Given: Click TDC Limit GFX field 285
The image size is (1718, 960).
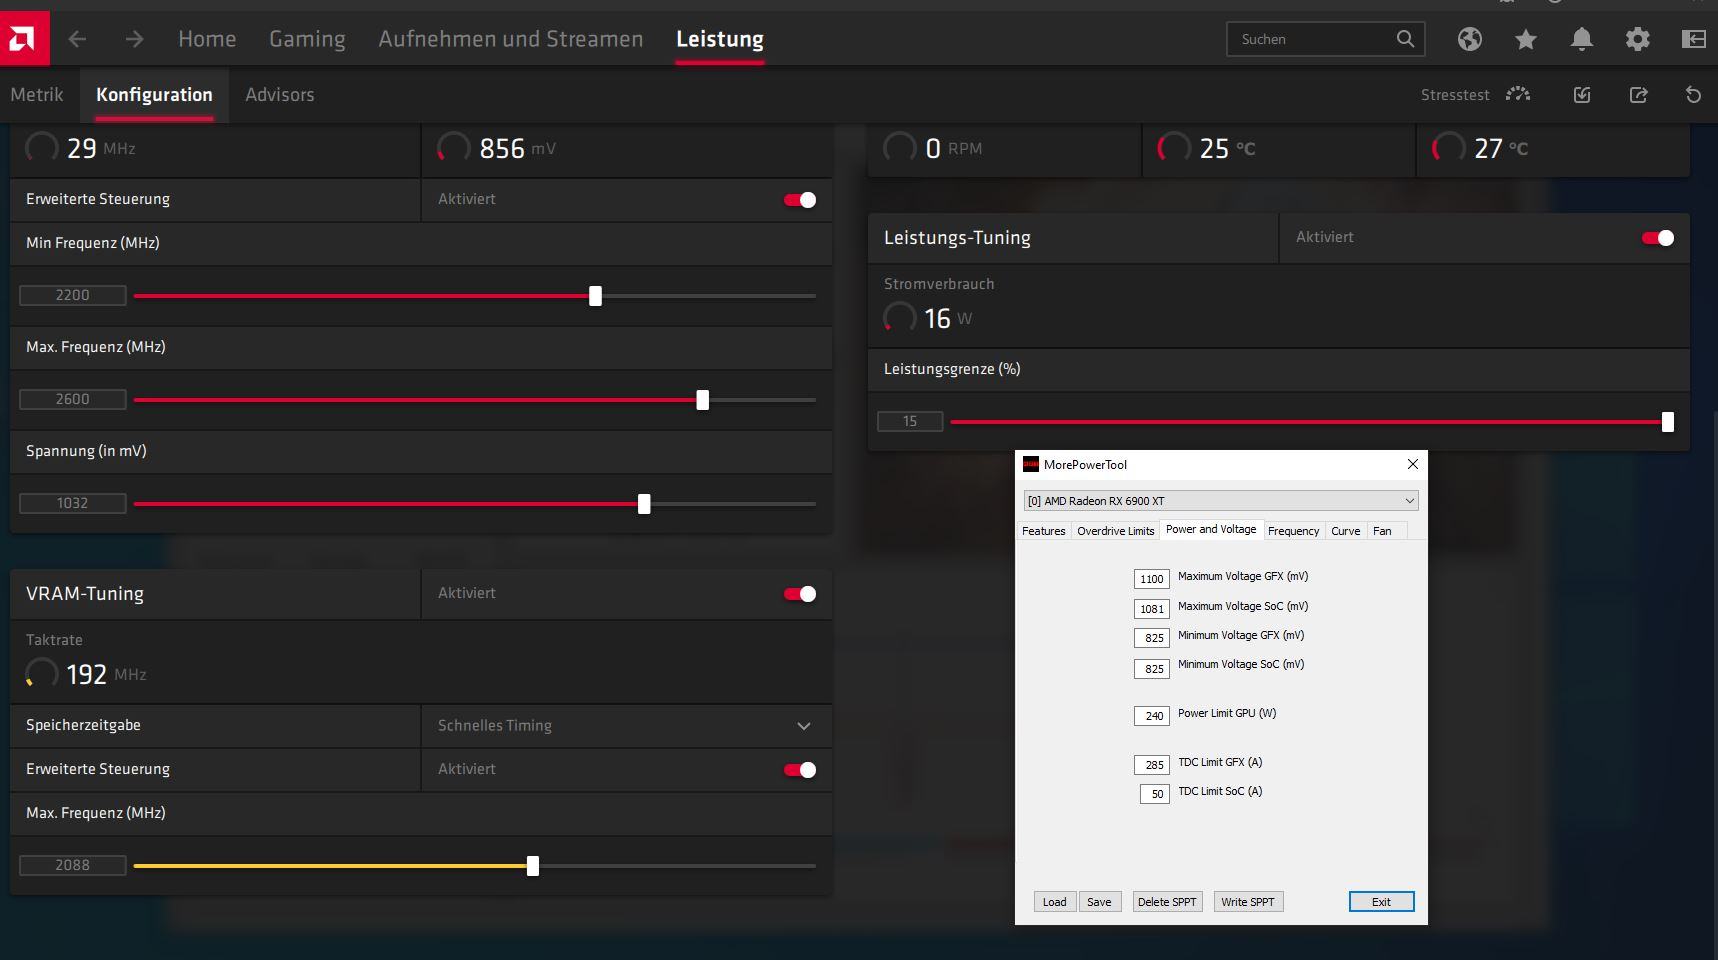Looking at the screenshot, I should pos(1152,765).
